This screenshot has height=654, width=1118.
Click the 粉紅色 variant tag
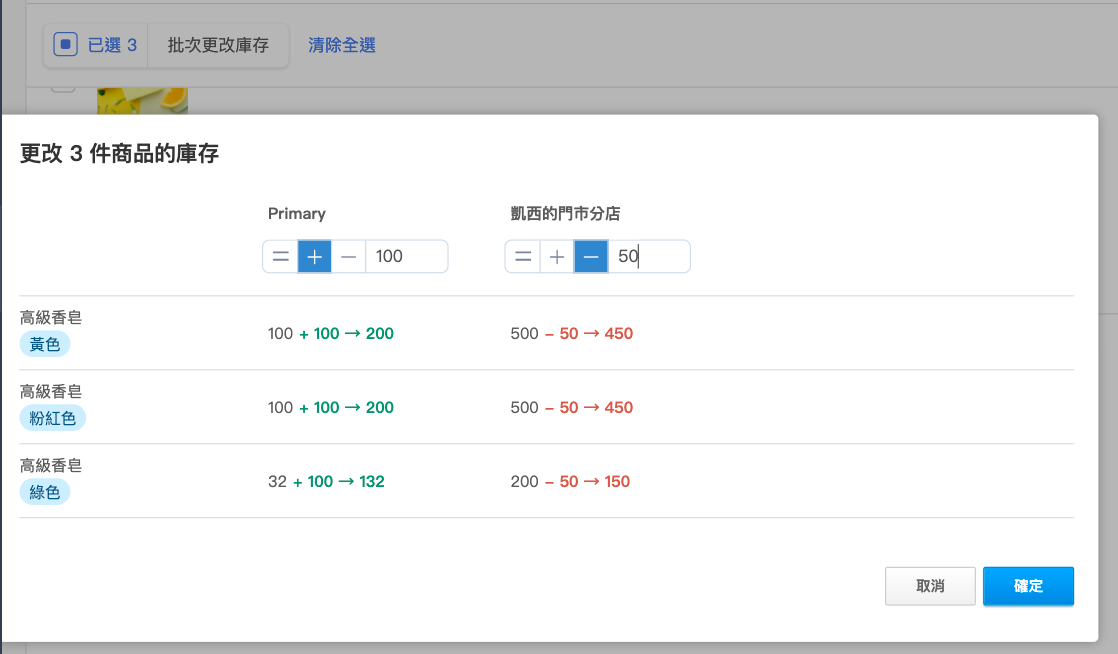(53, 418)
